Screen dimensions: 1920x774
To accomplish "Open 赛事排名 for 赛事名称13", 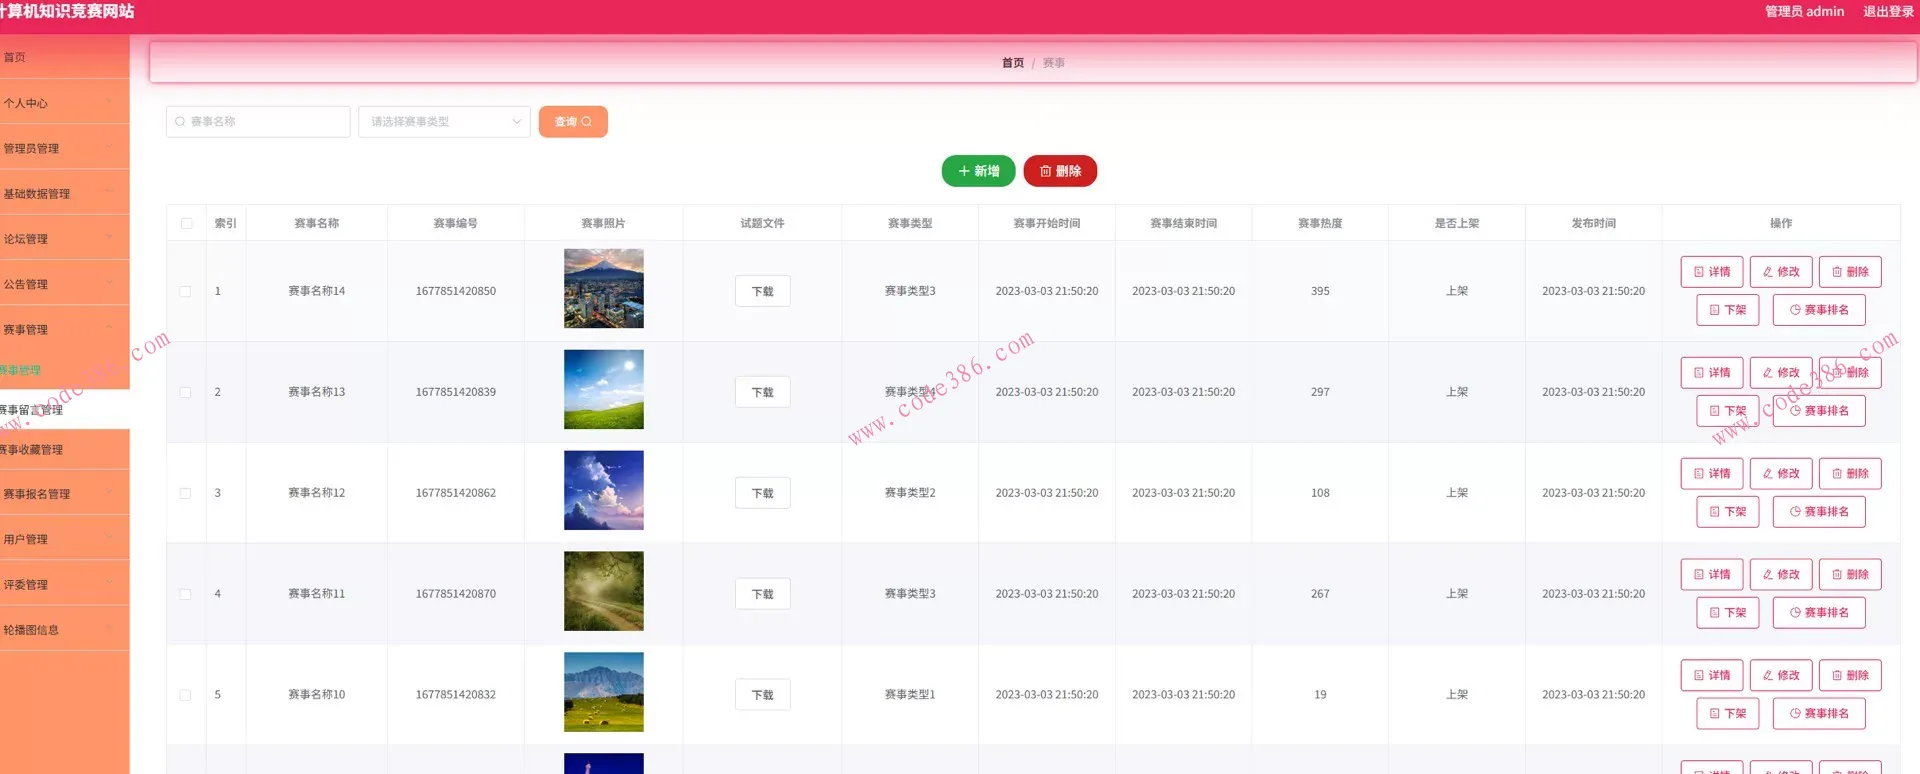I will 1819,411.
